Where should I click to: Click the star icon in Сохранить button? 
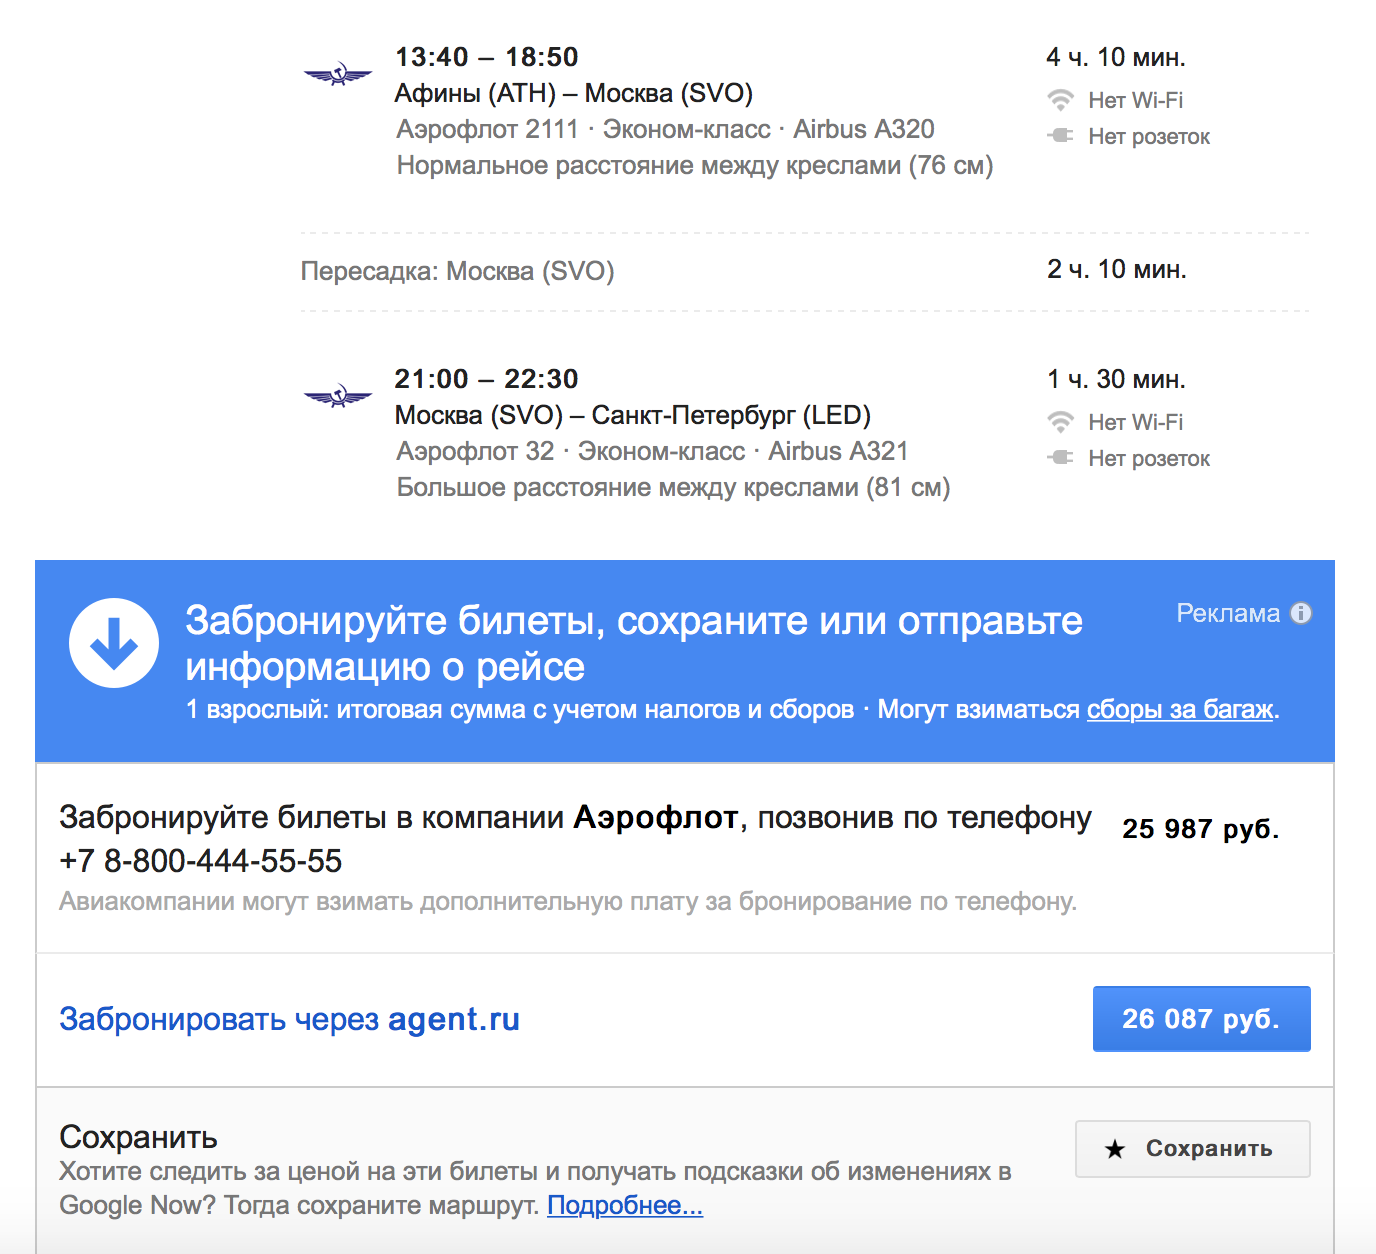point(1115,1149)
